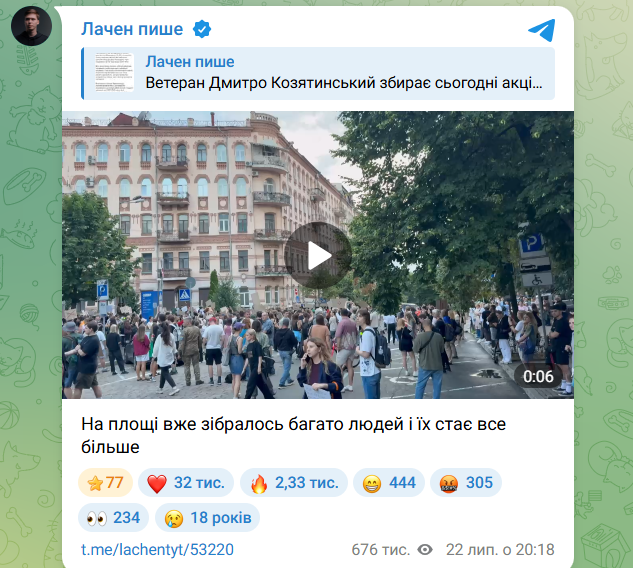Open quoted reply about Ветеран Дмитро Козятинський
Viewport: 633px width, 568px height.
pyautogui.click(x=318, y=73)
